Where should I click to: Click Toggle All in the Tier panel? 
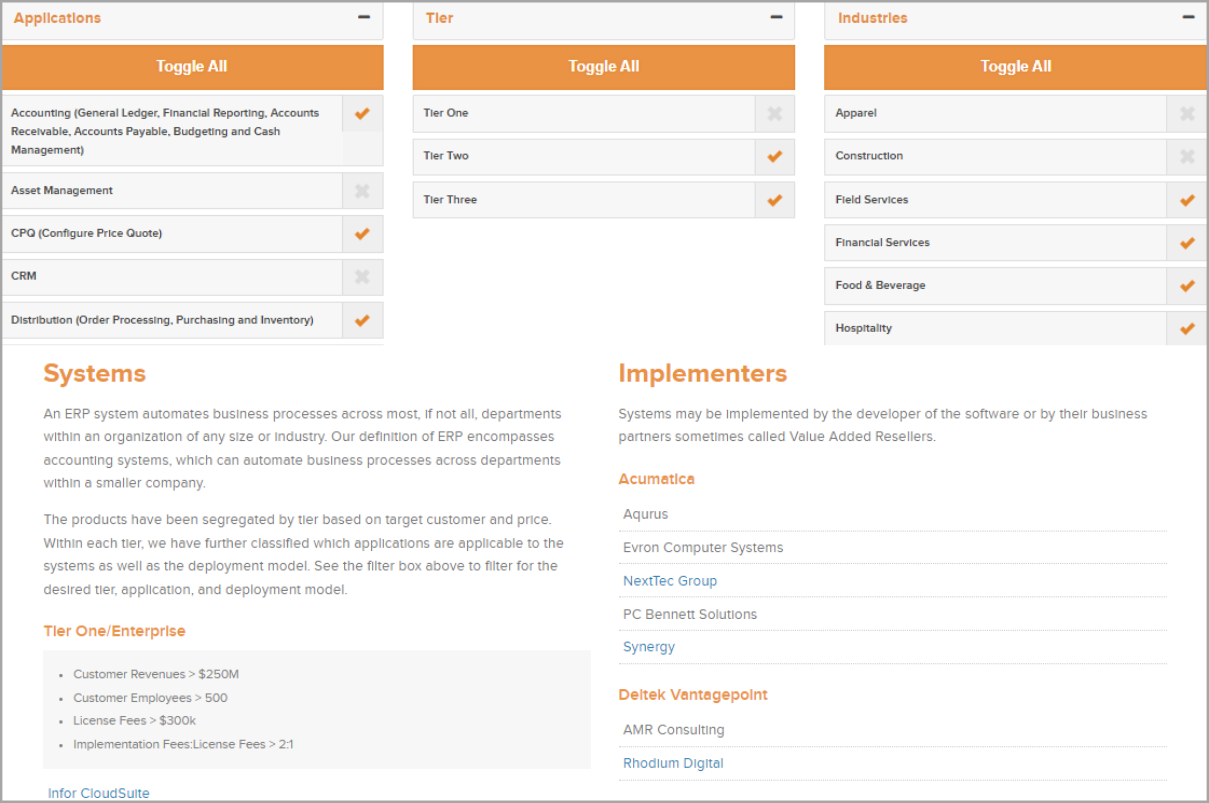click(x=604, y=67)
